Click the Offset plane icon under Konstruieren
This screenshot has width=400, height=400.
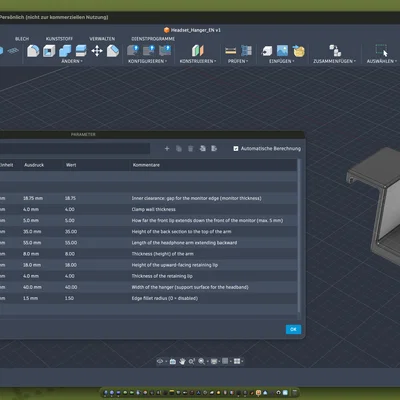[x=197, y=51]
